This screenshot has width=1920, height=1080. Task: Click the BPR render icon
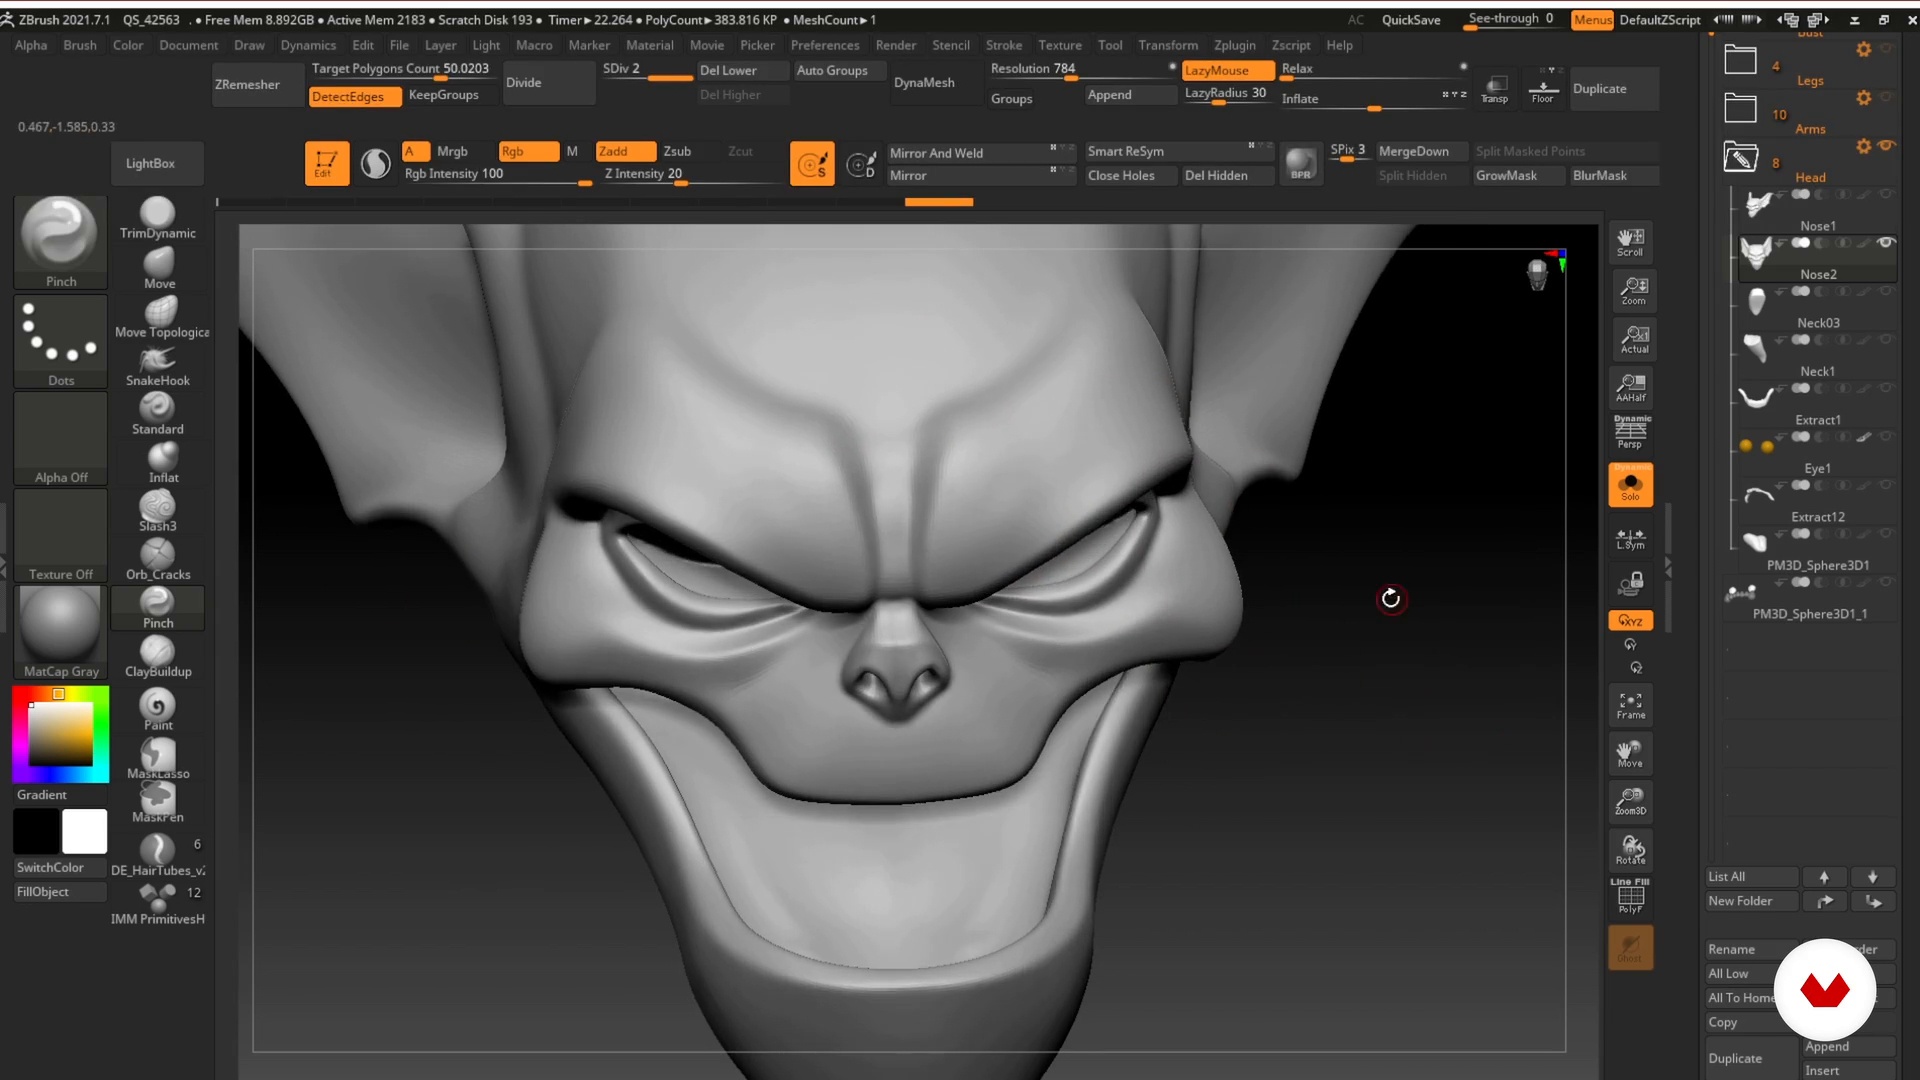1300,163
